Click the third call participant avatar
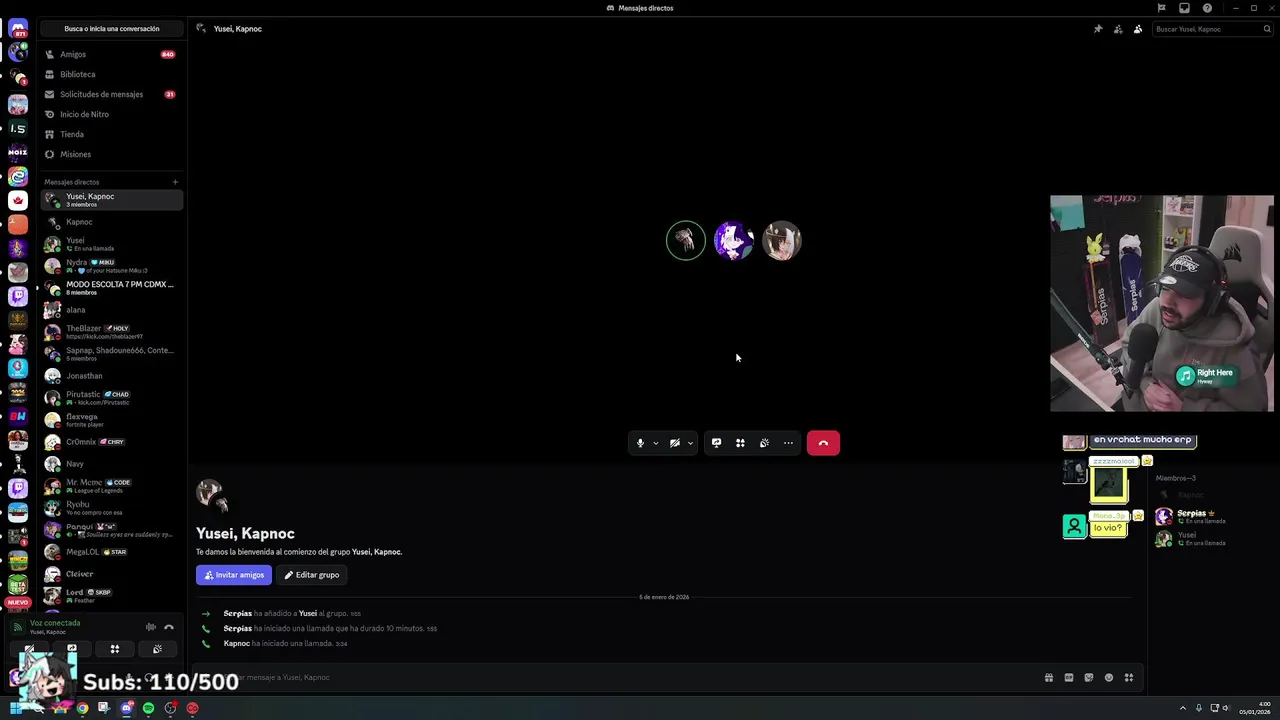 pos(782,240)
